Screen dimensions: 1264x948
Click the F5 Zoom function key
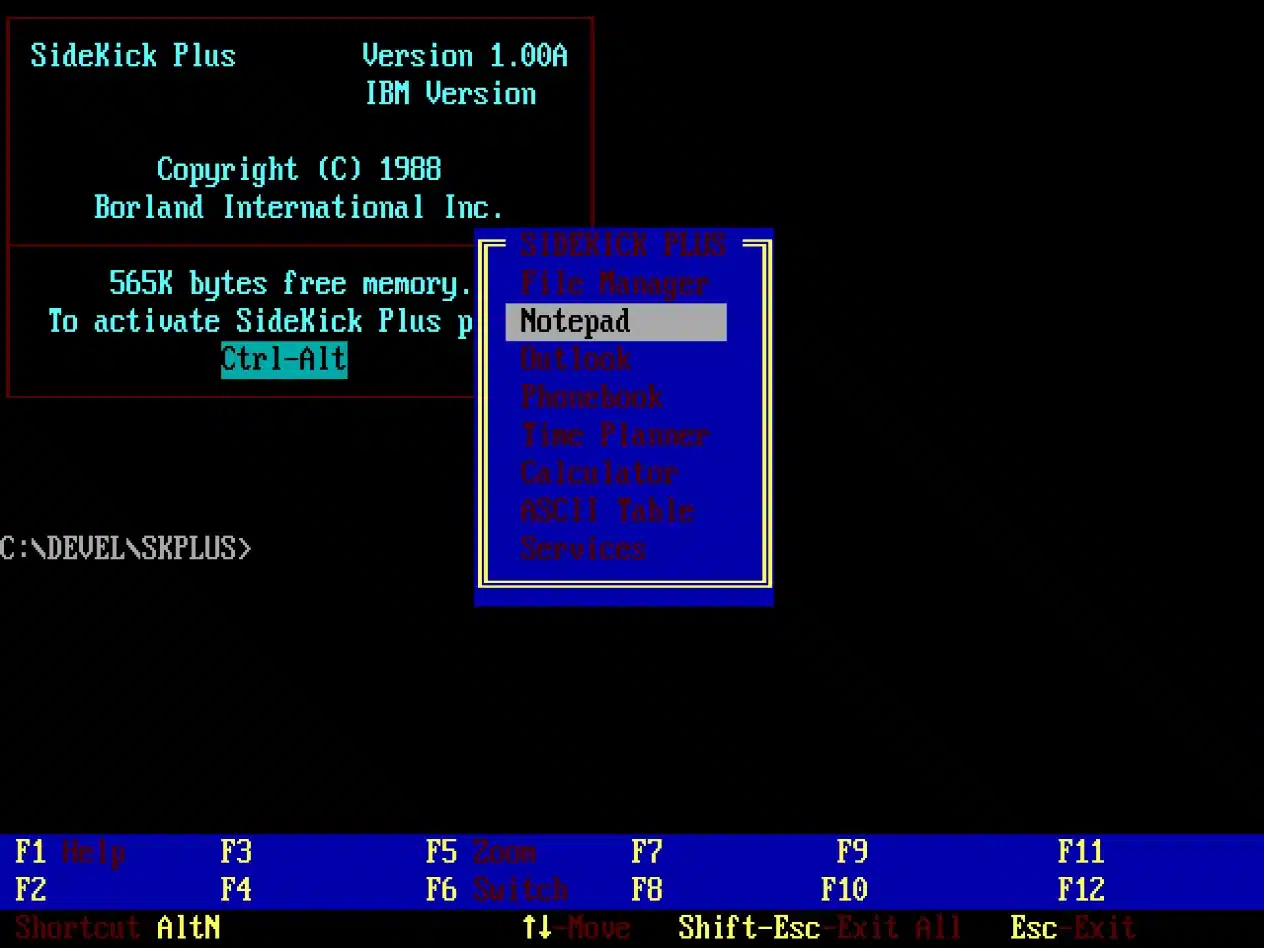coord(481,852)
